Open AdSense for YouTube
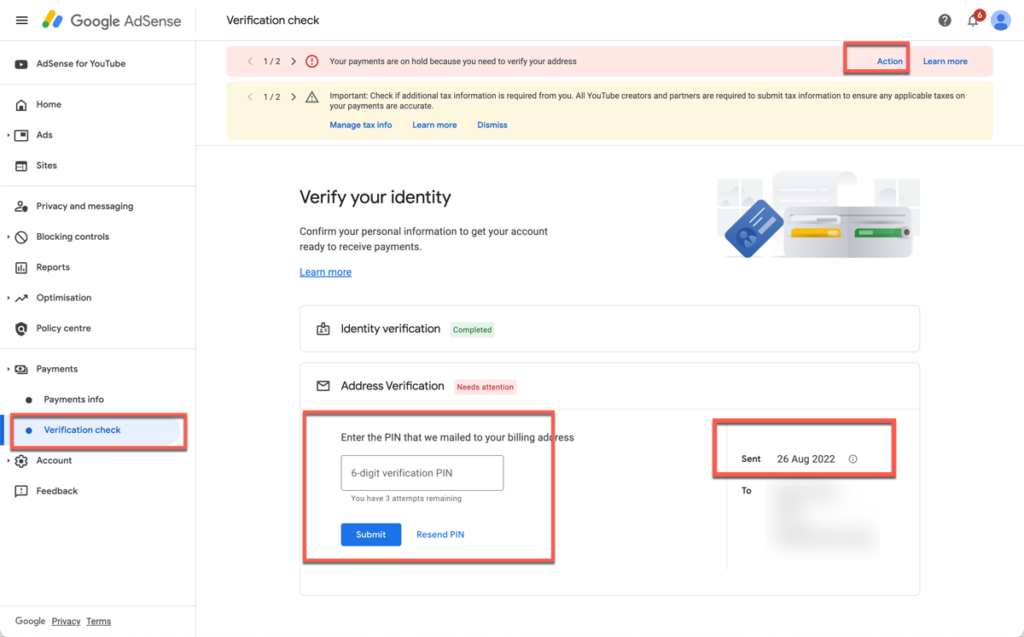This screenshot has height=637, width=1024. point(81,64)
